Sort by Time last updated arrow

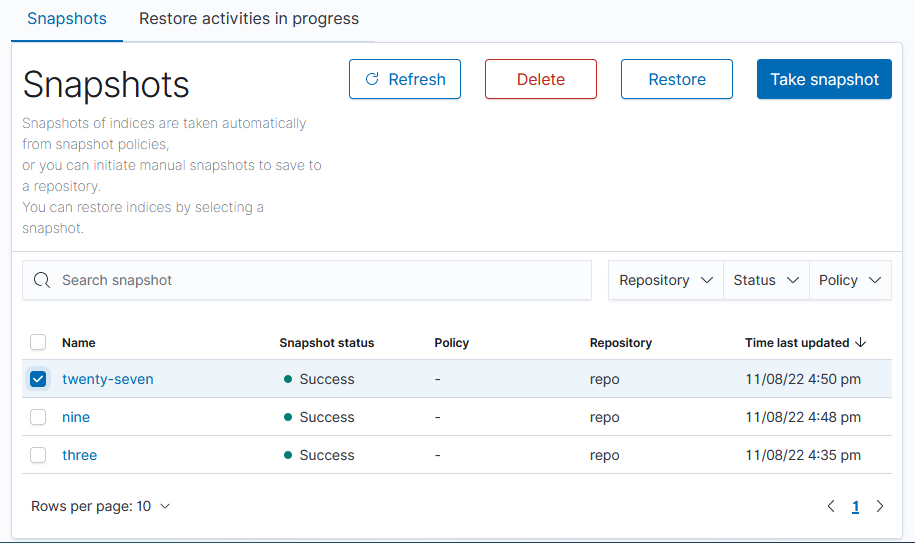[860, 342]
